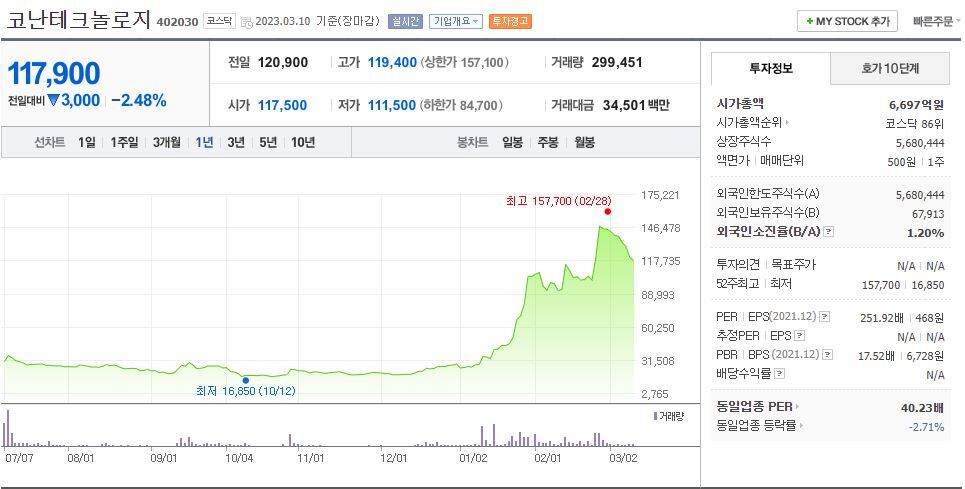Click the 거래량 volume legend marker
Screen dimensions: 965x489
655,416
